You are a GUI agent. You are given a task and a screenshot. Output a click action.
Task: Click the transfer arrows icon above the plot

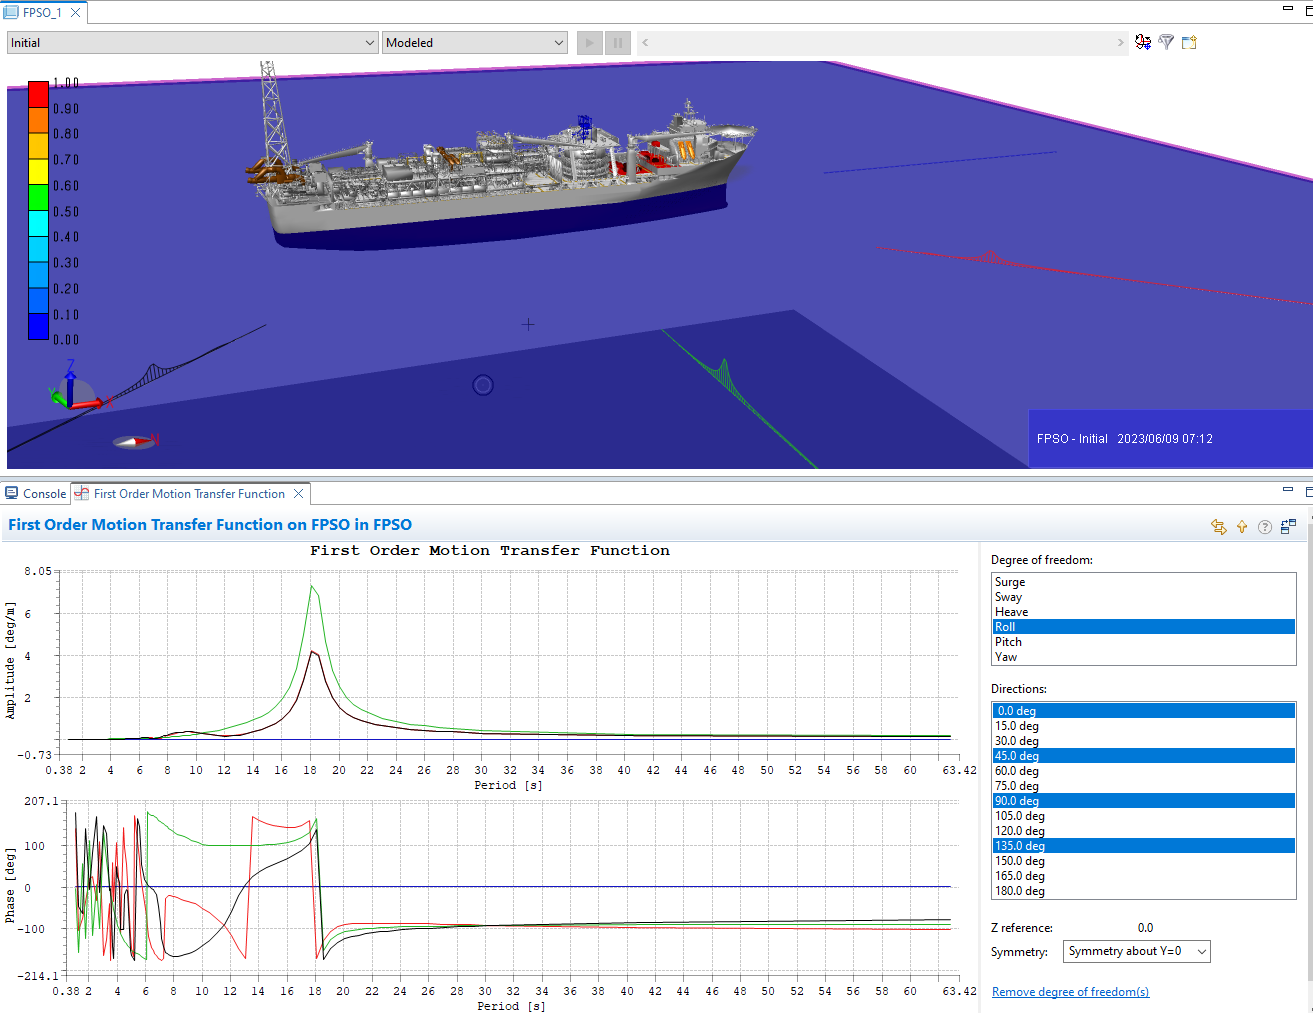point(1219,526)
